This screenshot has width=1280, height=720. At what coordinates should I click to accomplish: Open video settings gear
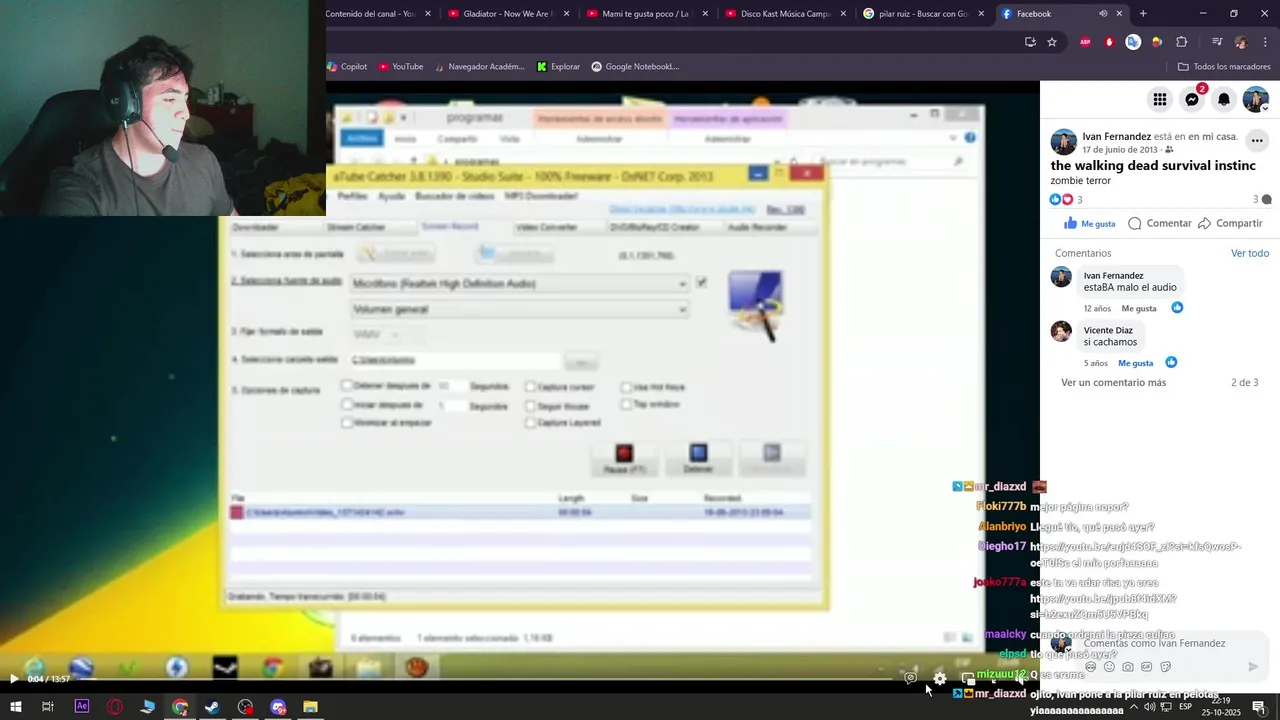click(940, 679)
